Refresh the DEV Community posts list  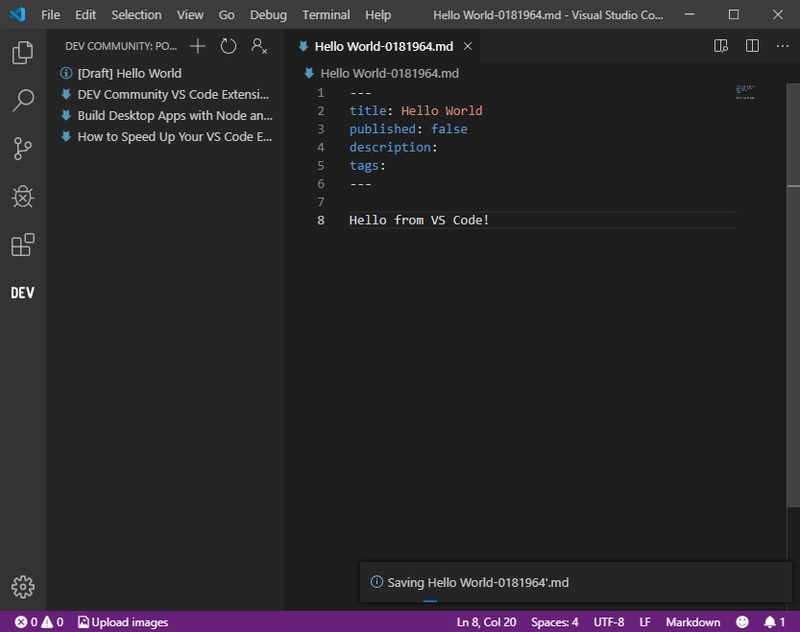[x=228, y=46]
